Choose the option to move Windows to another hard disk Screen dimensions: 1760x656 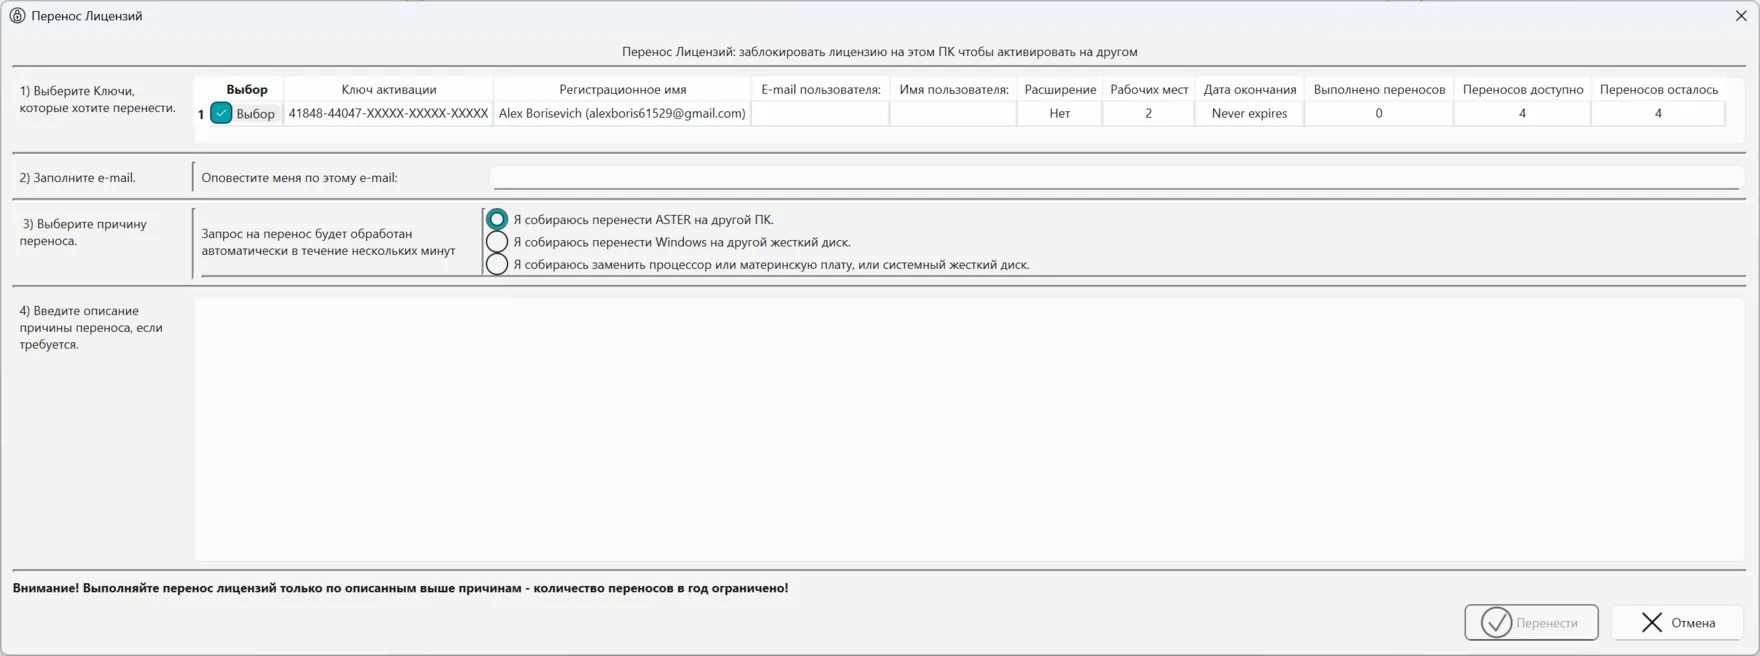pyautogui.click(x=497, y=242)
